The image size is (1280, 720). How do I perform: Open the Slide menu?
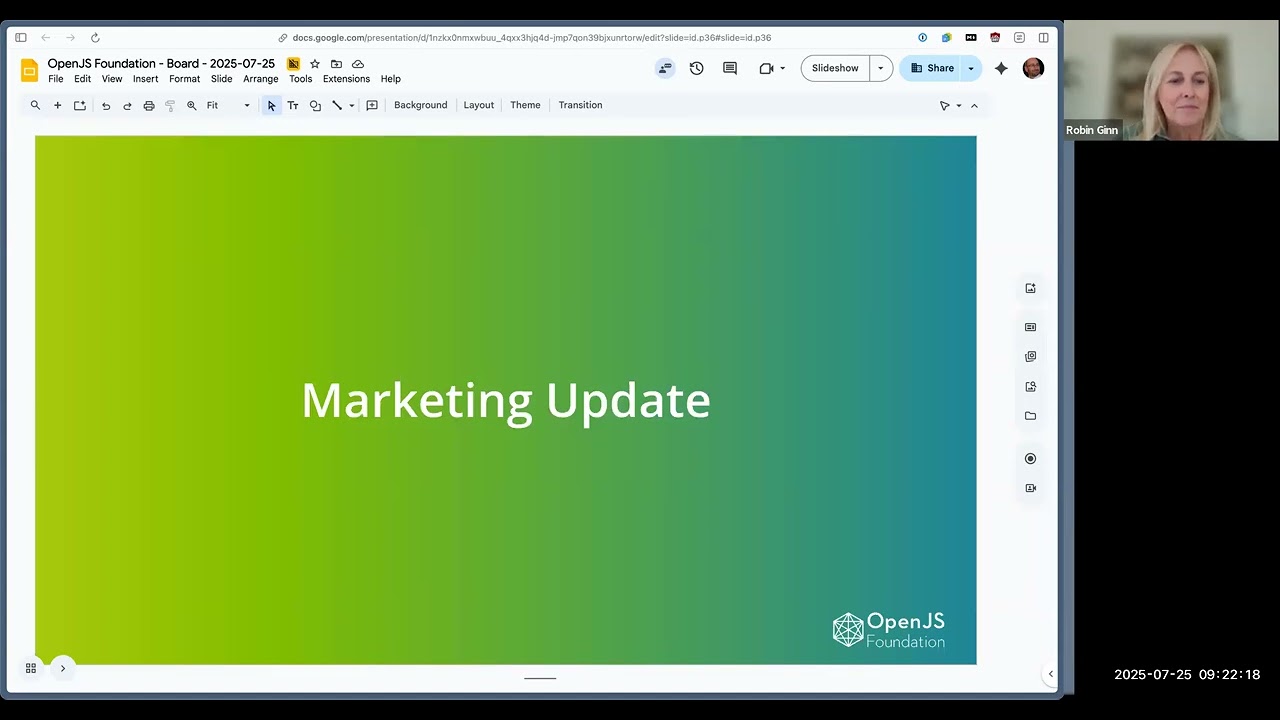[221, 79]
